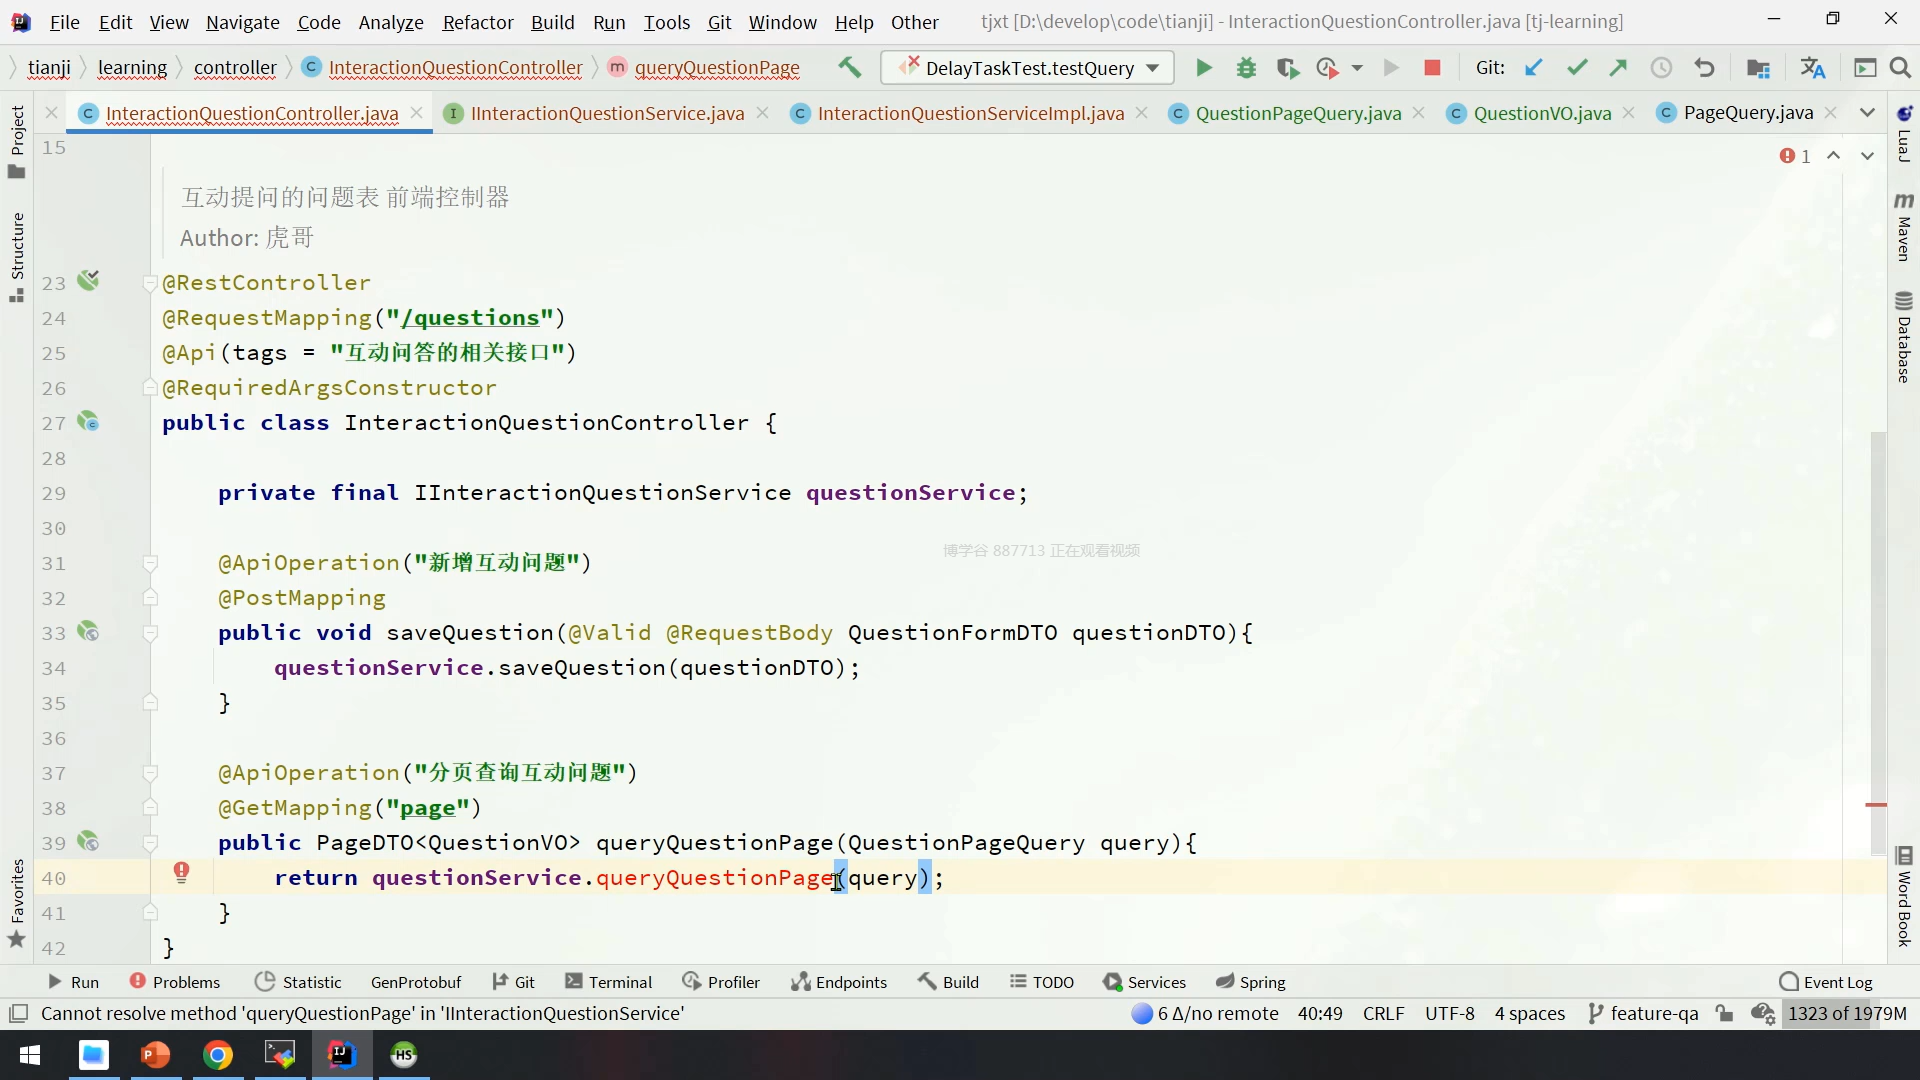The width and height of the screenshot is (1920, 1080).
Task: Collapse the saveQuestion method fold marker
Action: [150, 633]
